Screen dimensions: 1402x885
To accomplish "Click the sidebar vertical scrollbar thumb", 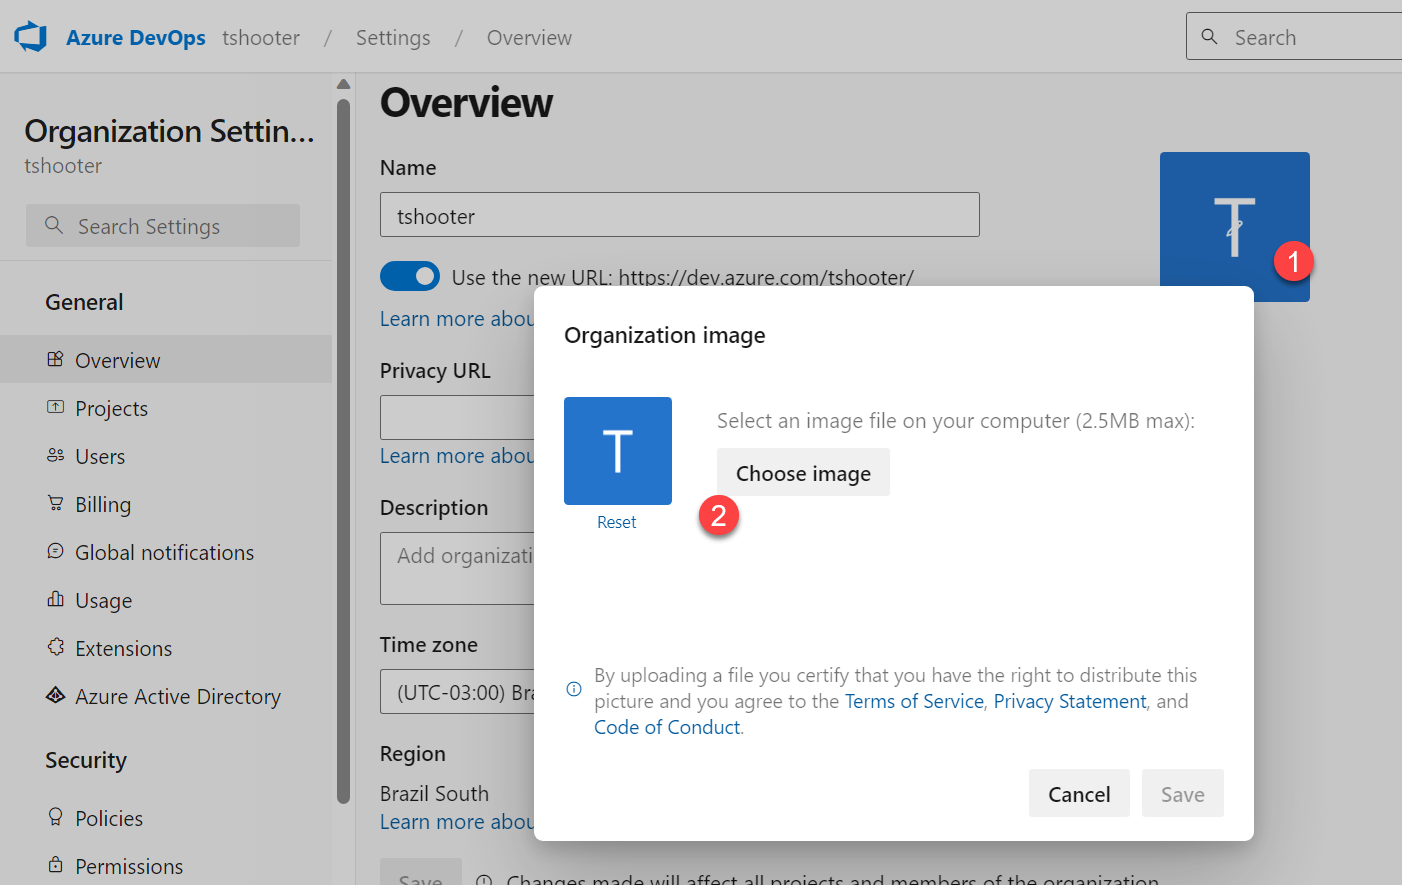I will tap(343, 450).
